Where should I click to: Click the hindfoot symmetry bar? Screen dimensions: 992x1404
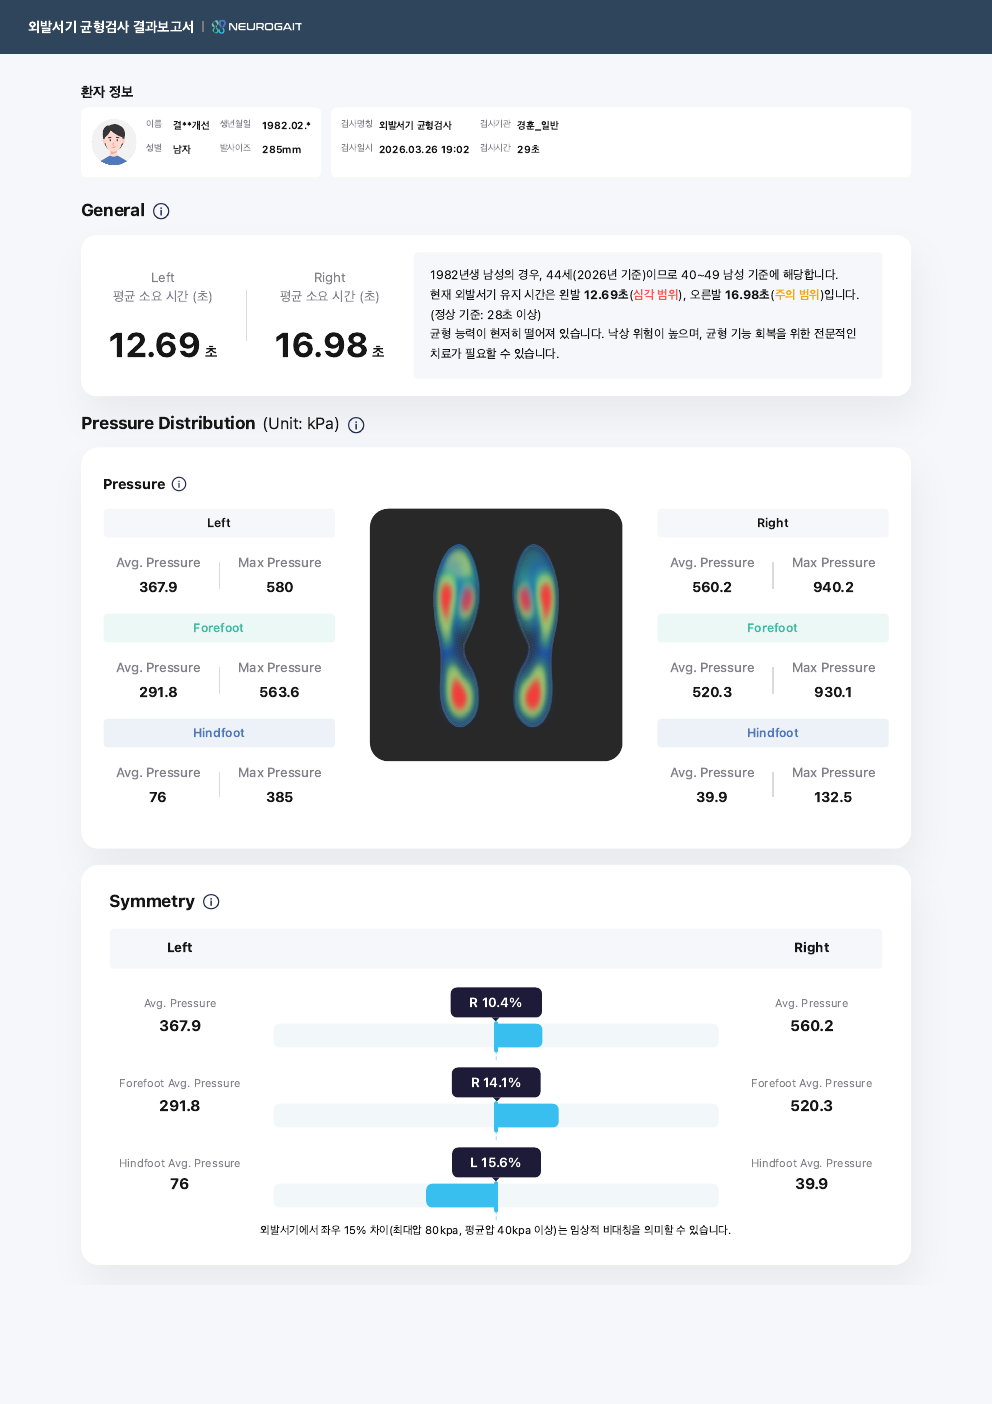pos(496,1196)
